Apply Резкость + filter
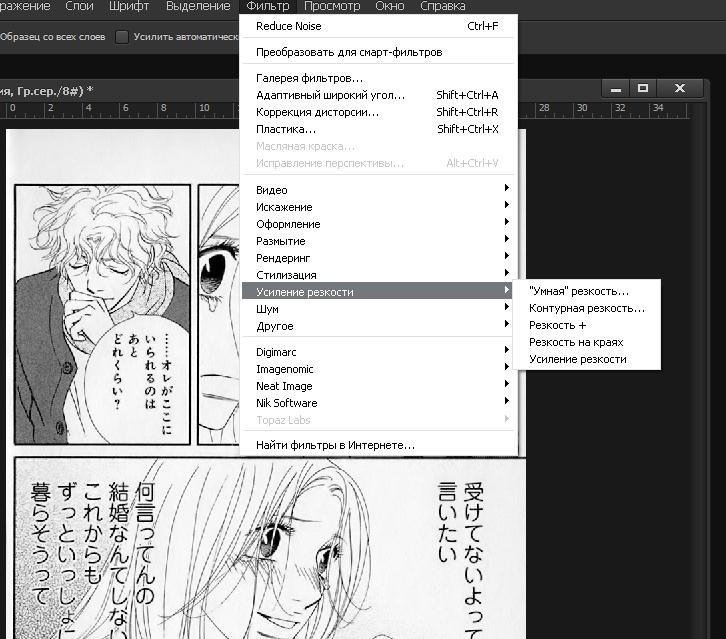This screenshot has width=726, height=639. pyautogui.click(x=587, y=326)
